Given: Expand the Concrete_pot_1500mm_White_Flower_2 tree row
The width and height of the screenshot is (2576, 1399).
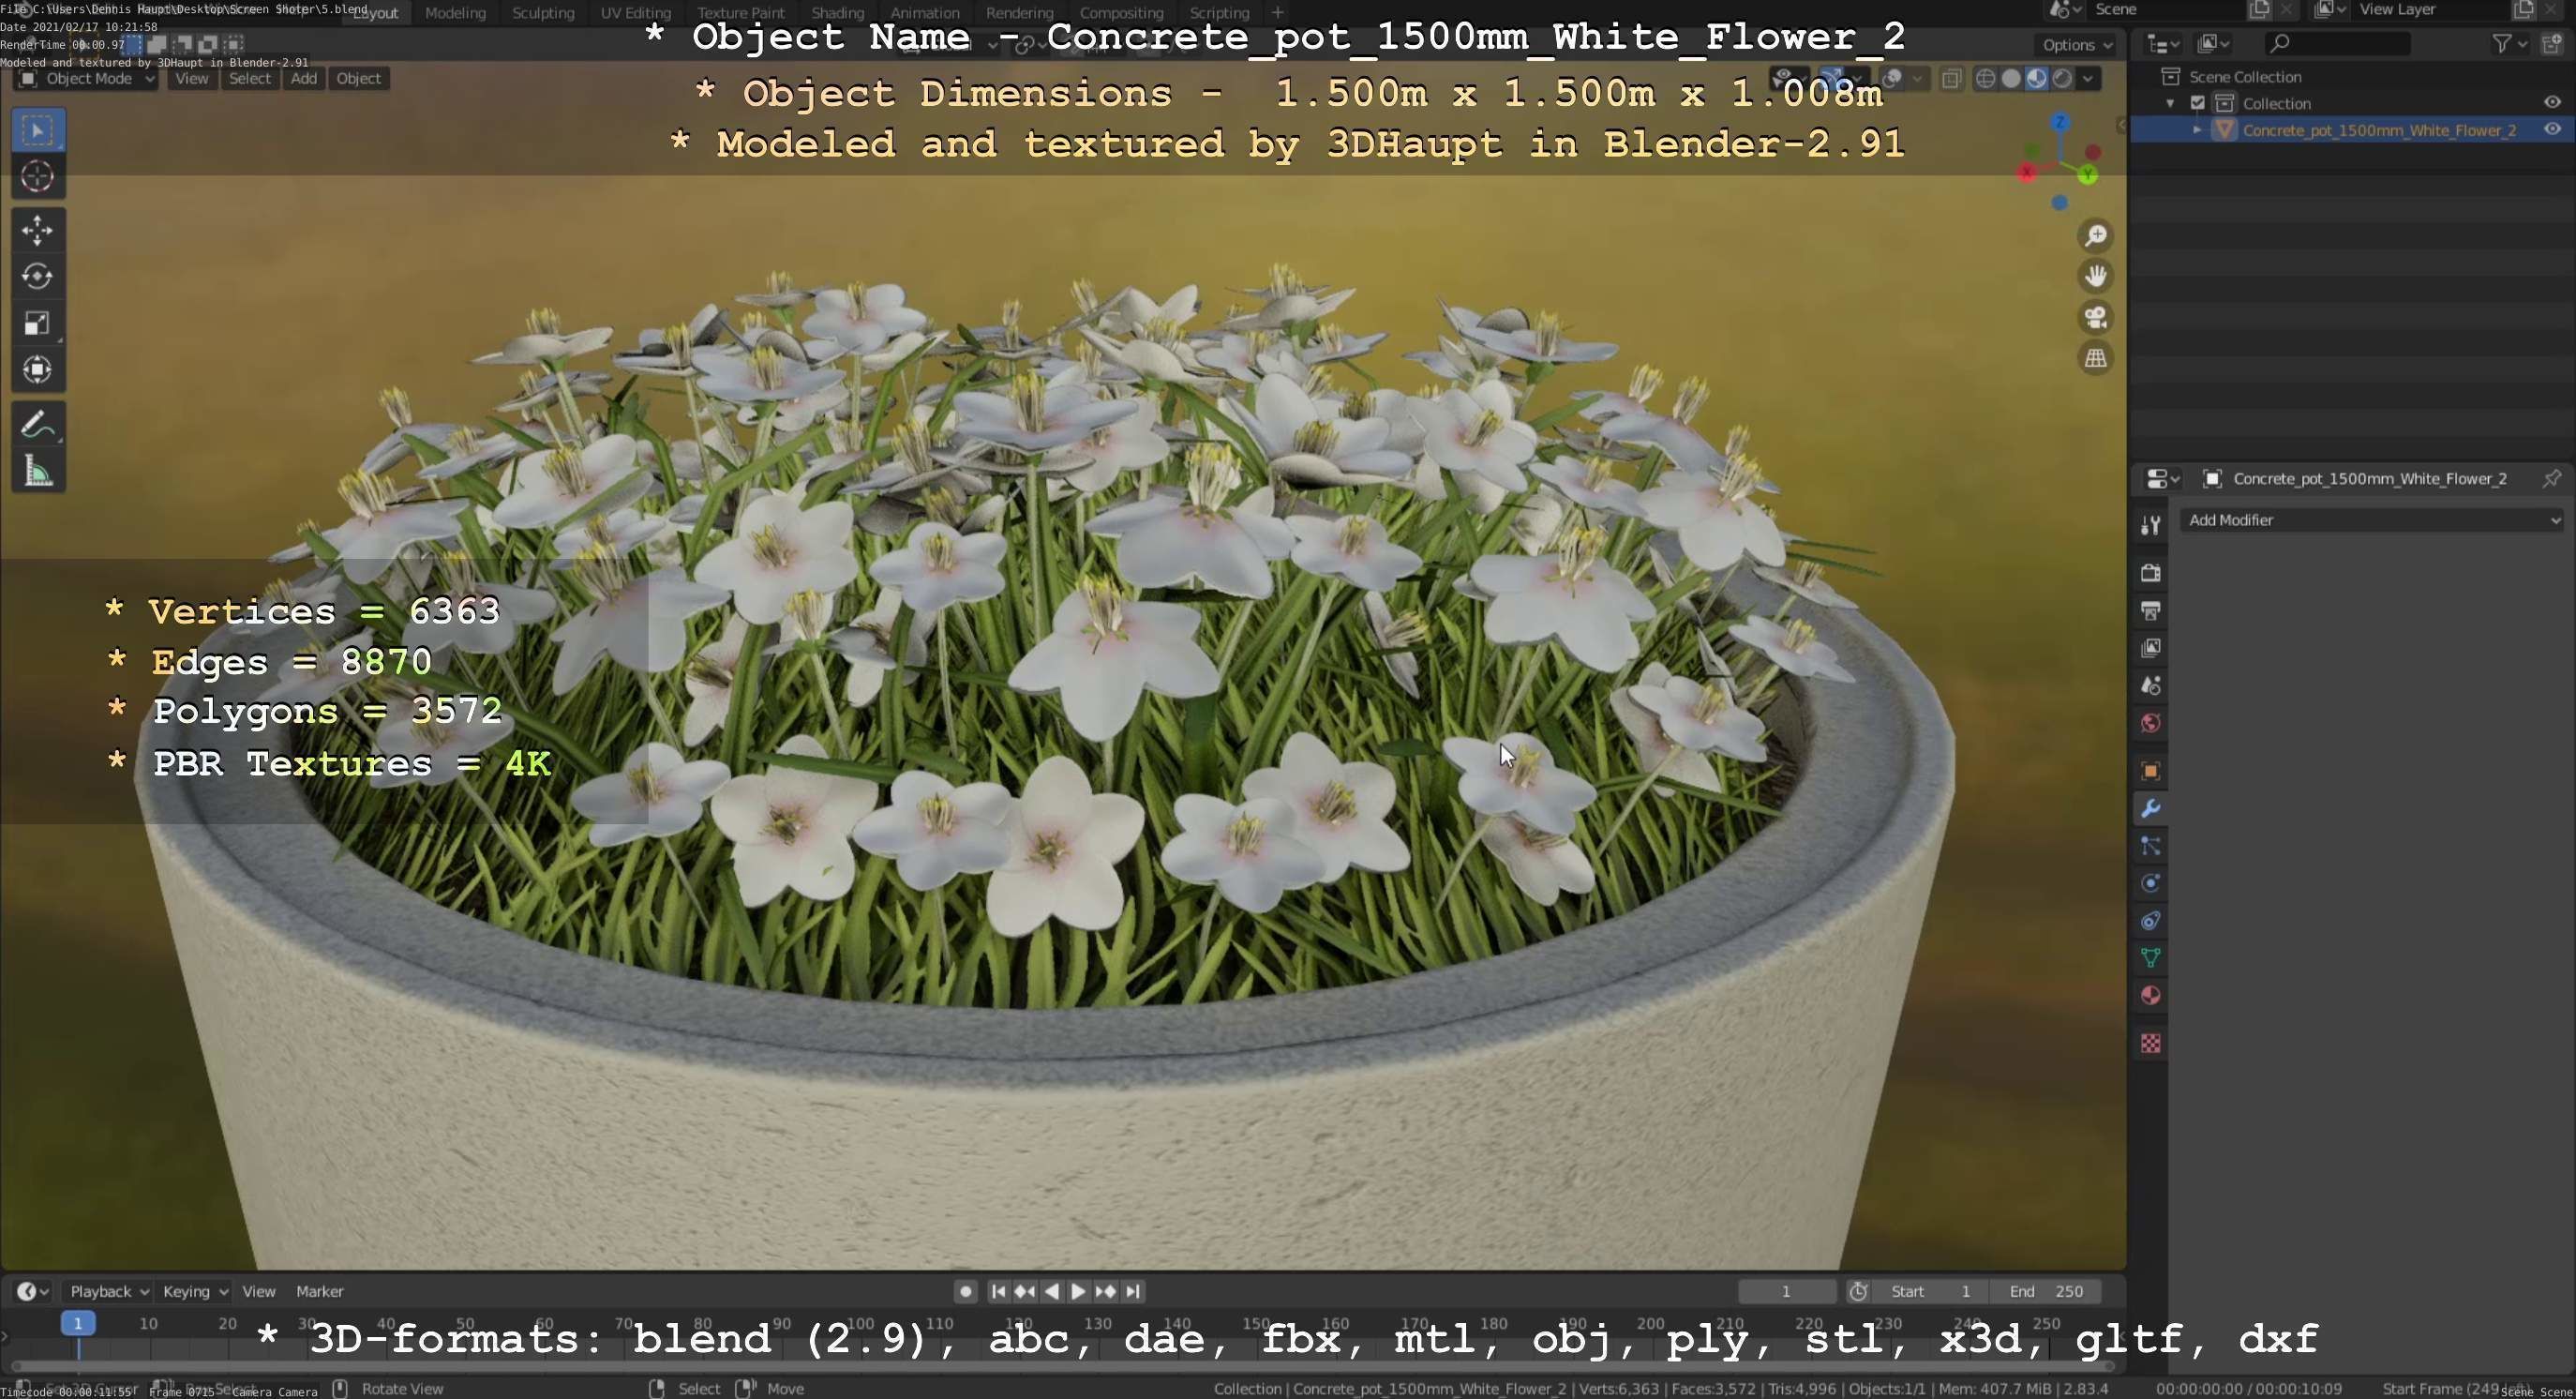Looking at the screenshot, I should click(x=2197, y=130).
